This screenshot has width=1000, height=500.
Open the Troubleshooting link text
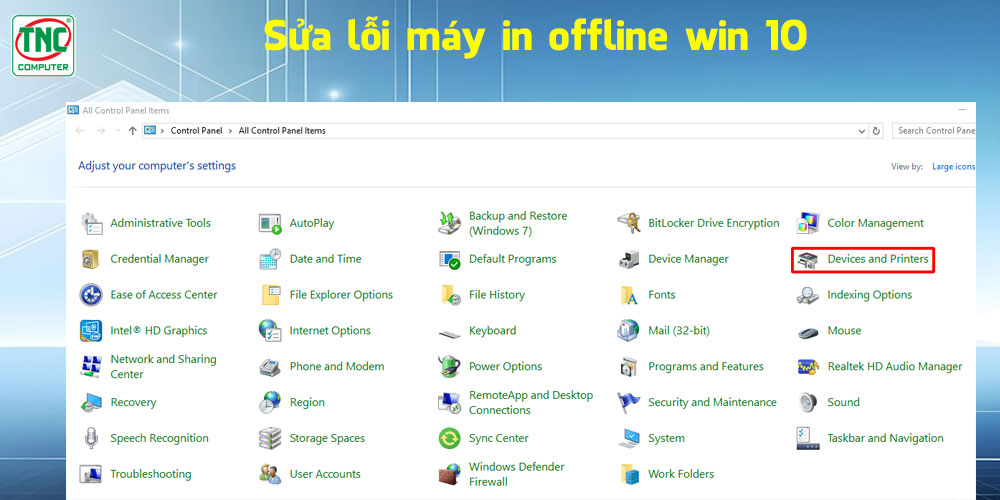pos(151,474)
